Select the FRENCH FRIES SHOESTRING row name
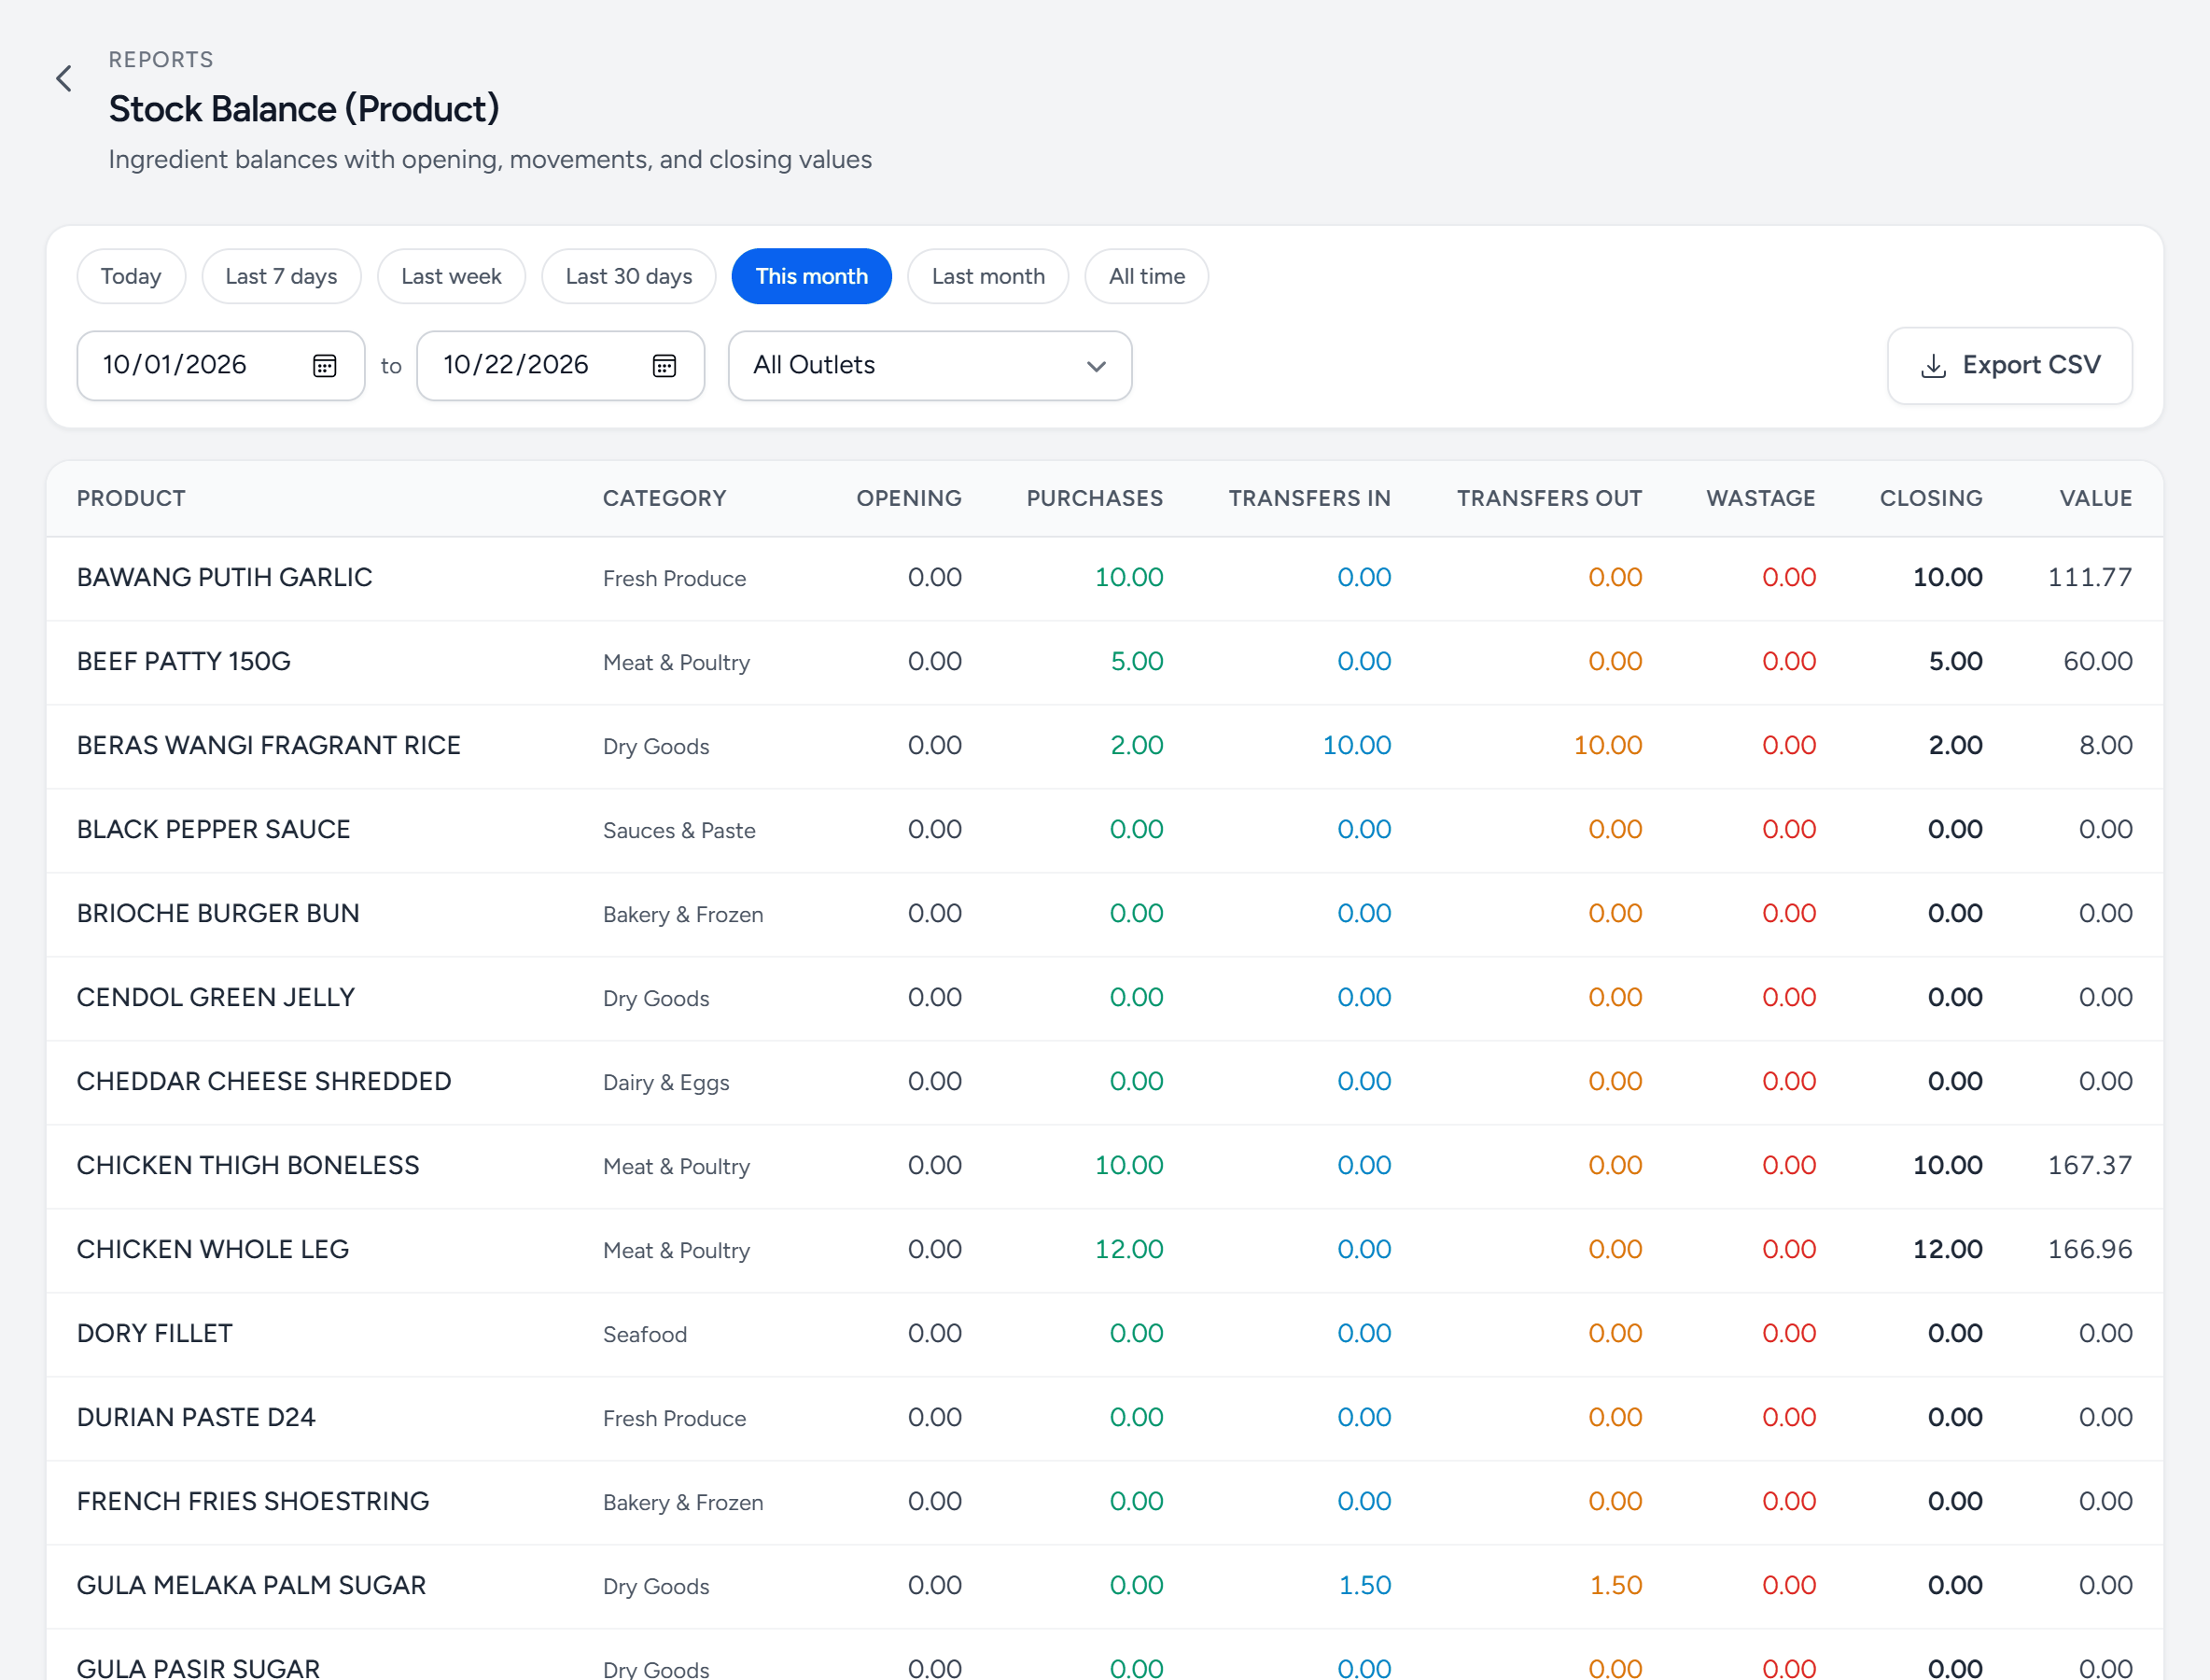 253,1502
